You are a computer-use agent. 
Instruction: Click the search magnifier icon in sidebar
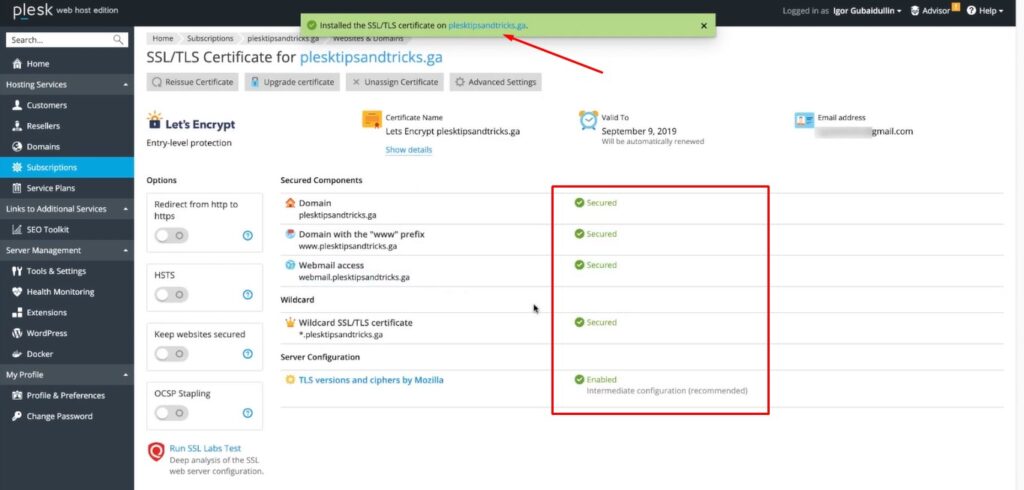pos(119,40)
